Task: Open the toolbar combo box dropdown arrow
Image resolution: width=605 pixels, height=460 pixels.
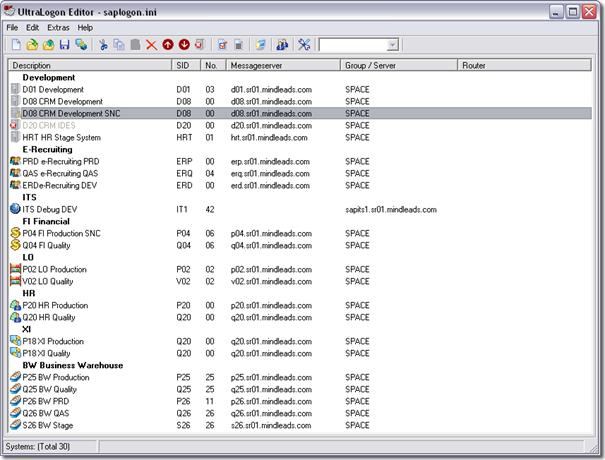Action: click(392, 45)
